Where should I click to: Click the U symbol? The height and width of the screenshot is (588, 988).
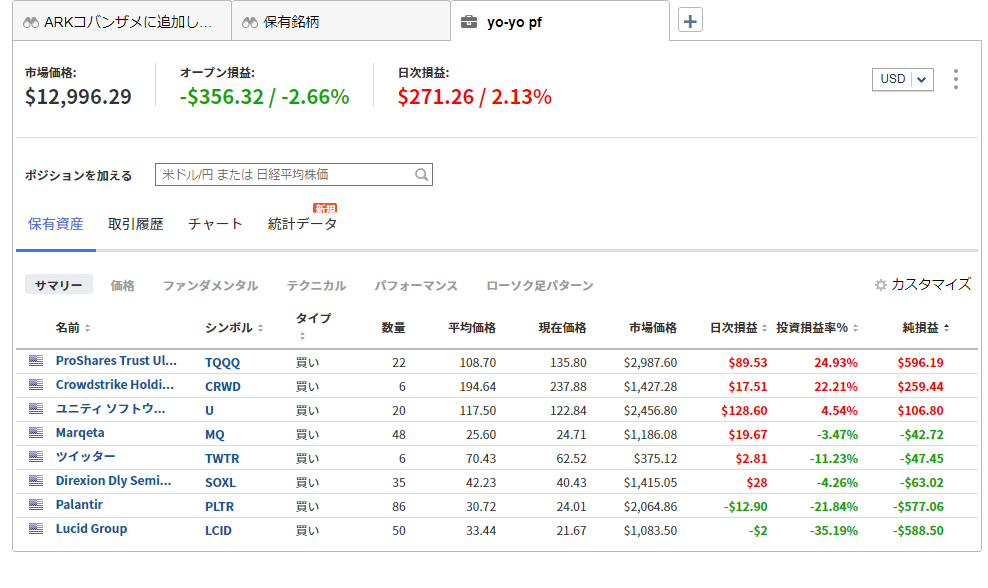[x=209, y=410]
